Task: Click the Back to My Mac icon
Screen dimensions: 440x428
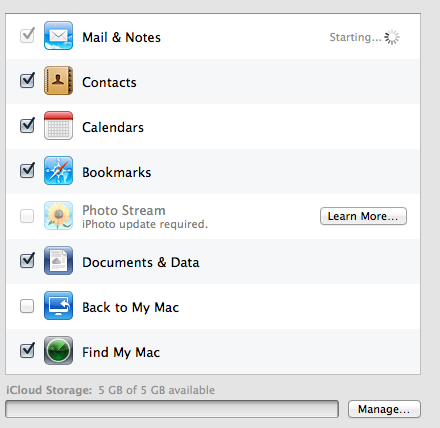Action: pyautogui.click(x=58, y=306)
